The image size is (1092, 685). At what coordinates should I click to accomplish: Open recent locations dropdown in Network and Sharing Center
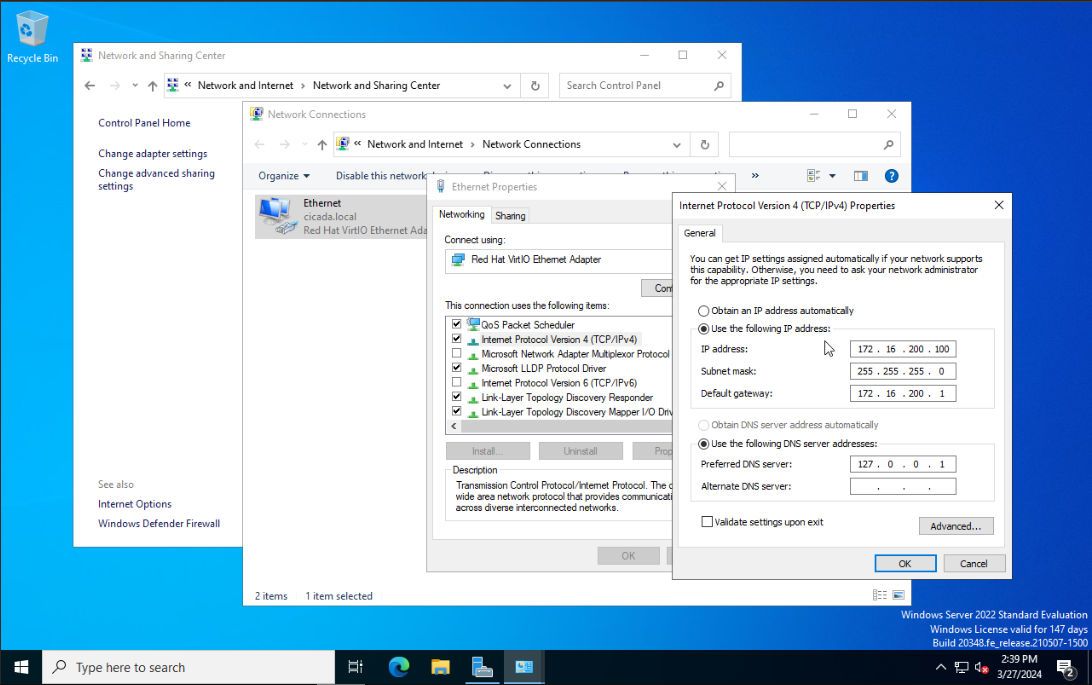[134, 86]
